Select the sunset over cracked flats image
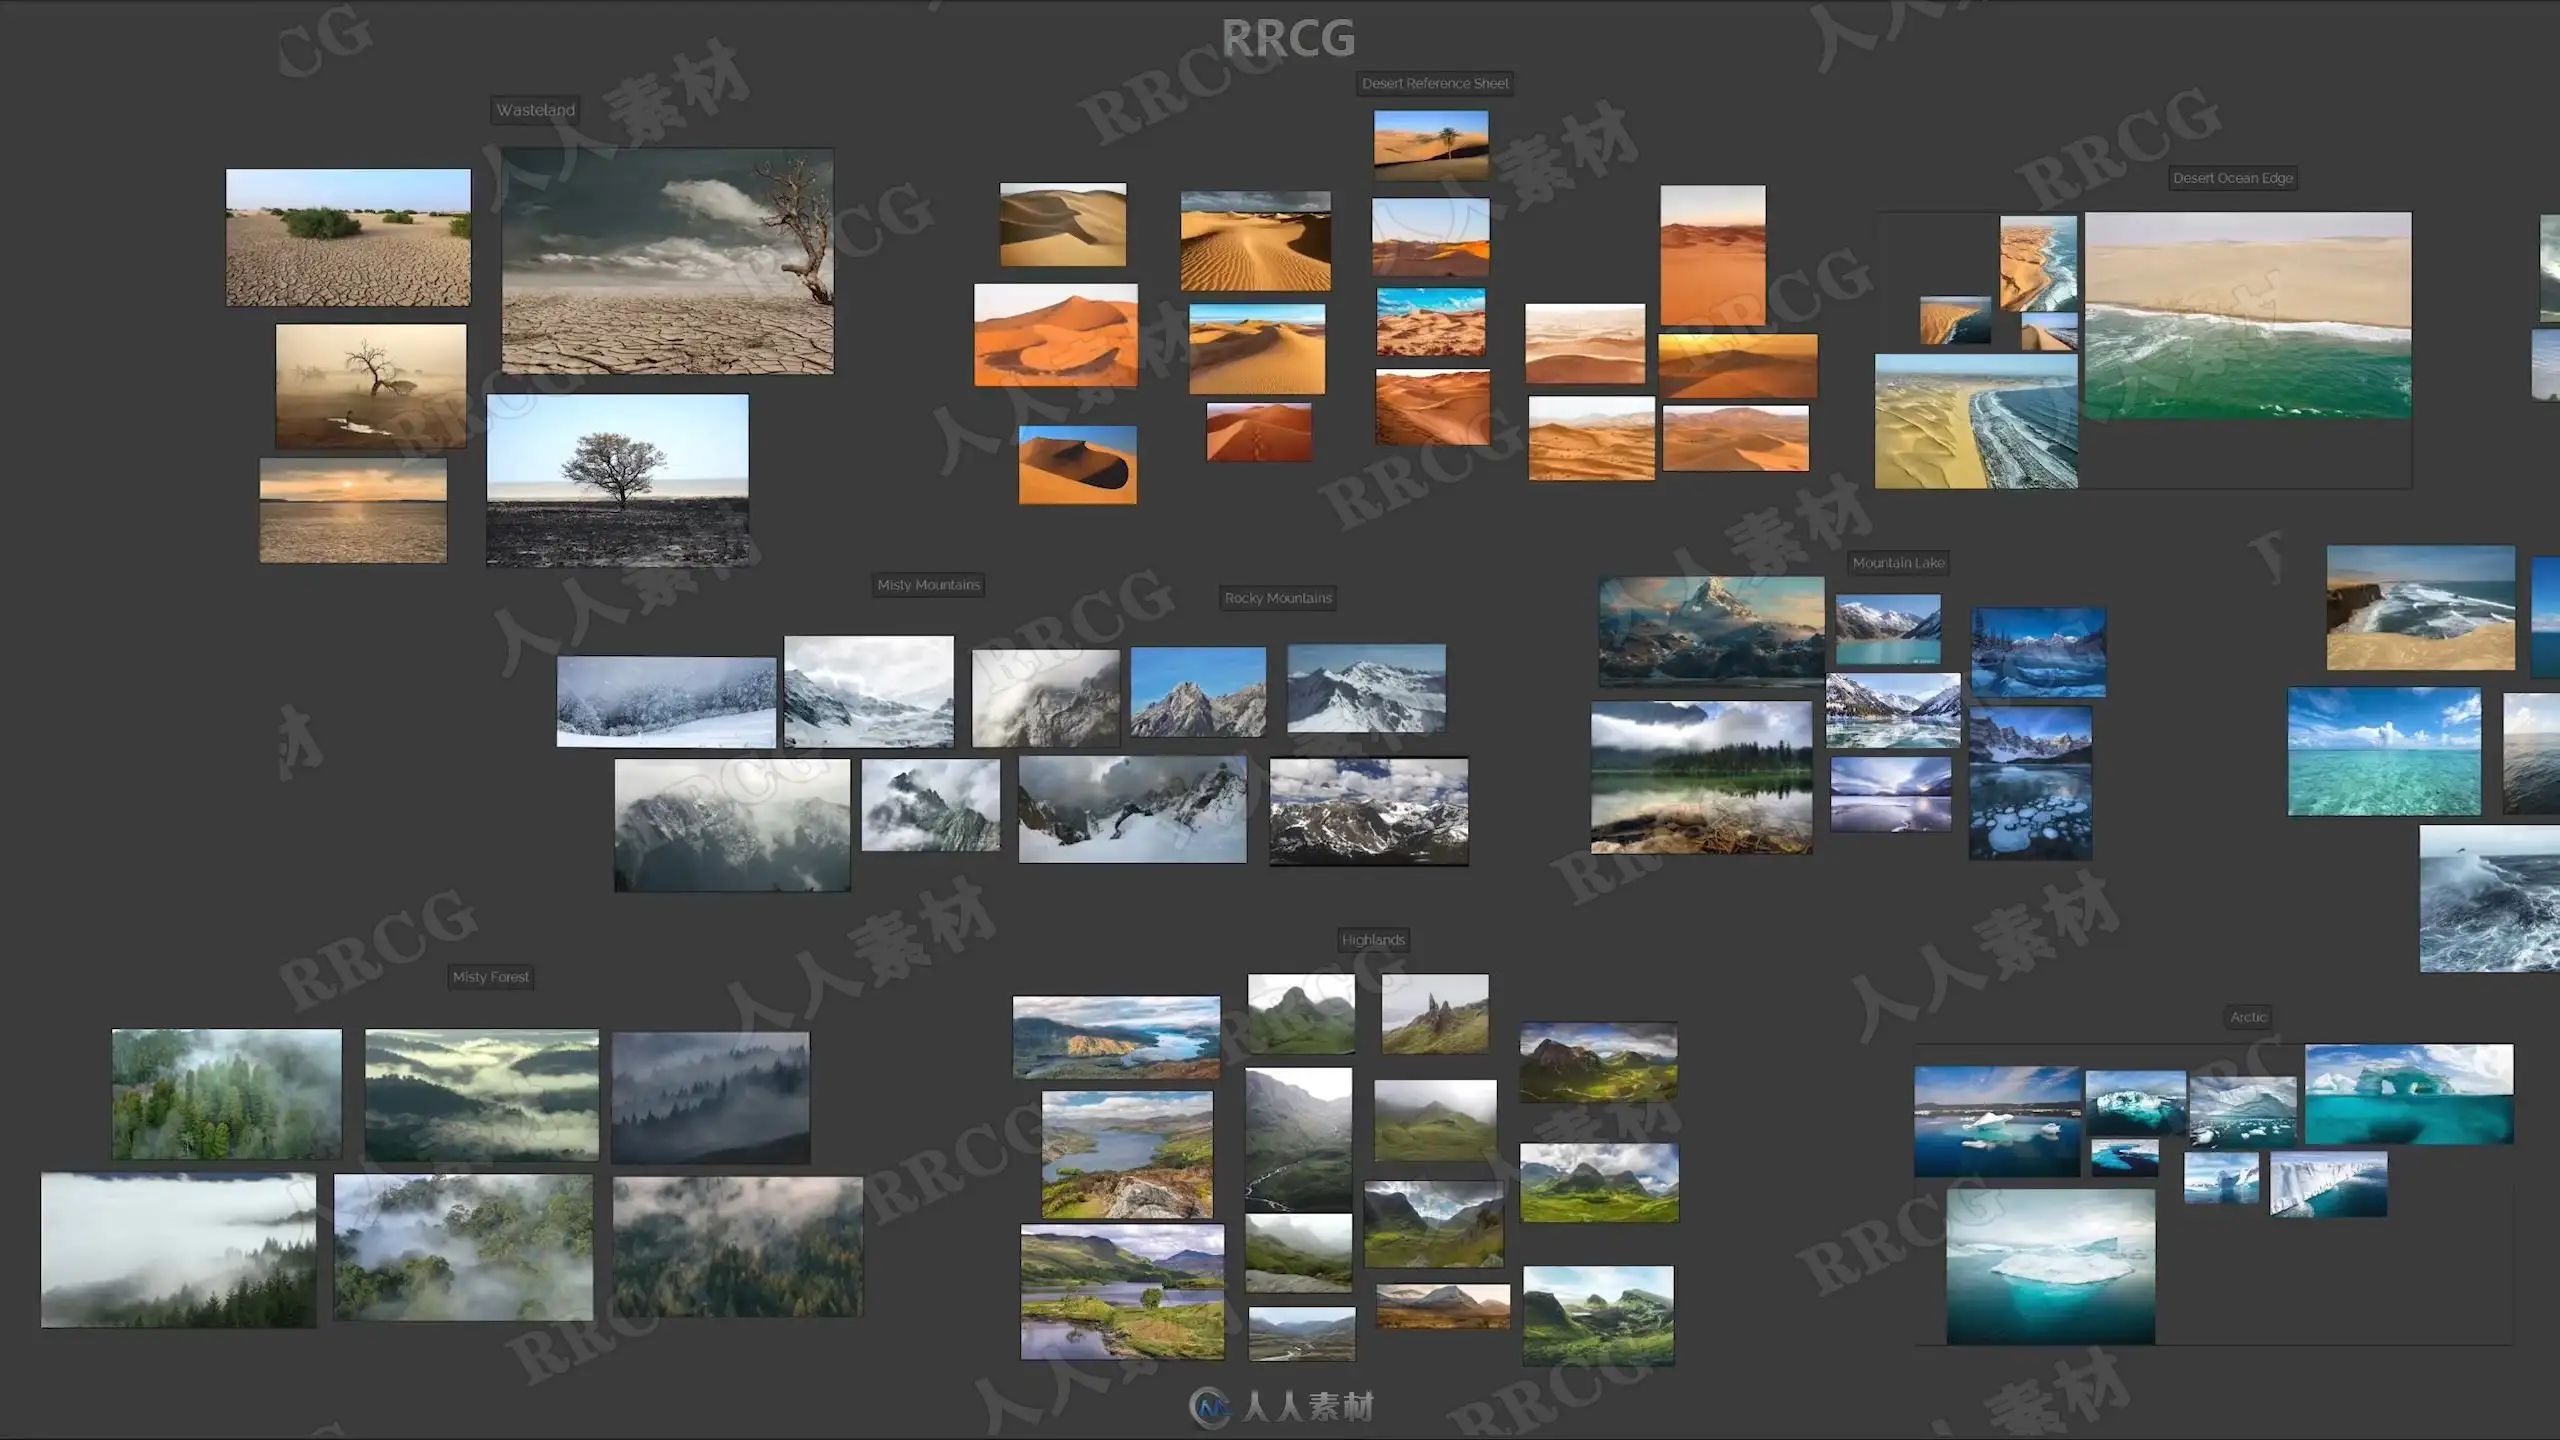The height and width of the screenshot is (1440, 2560). pos(353,510)
